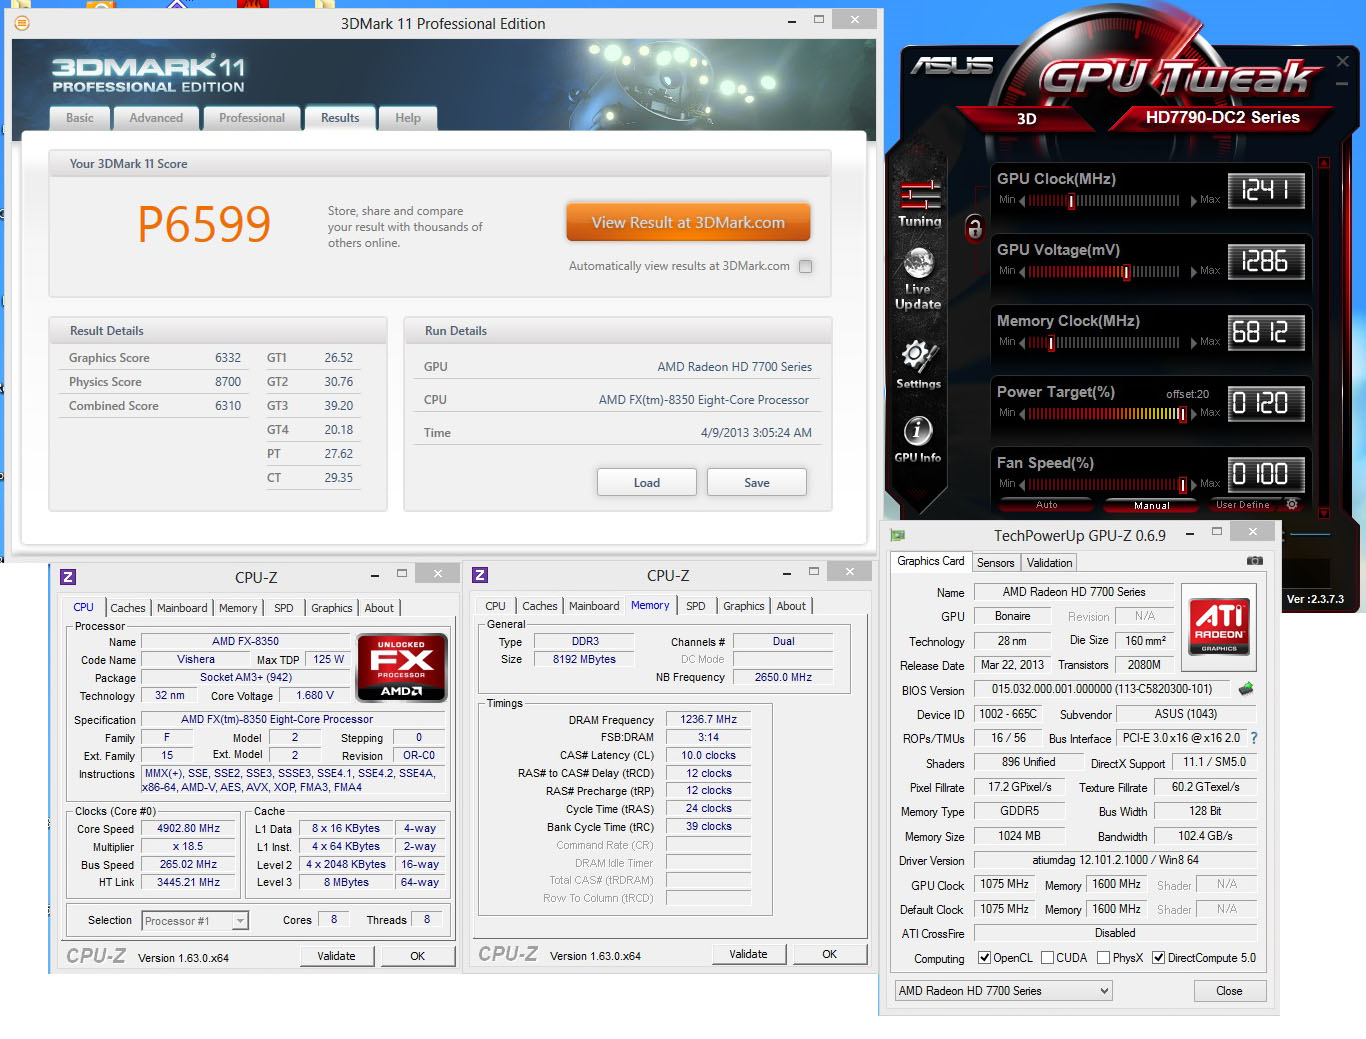Open the Validation tab in GPU-Z
This screenshot has width=1366, height=1039.
coord(1050,563)
